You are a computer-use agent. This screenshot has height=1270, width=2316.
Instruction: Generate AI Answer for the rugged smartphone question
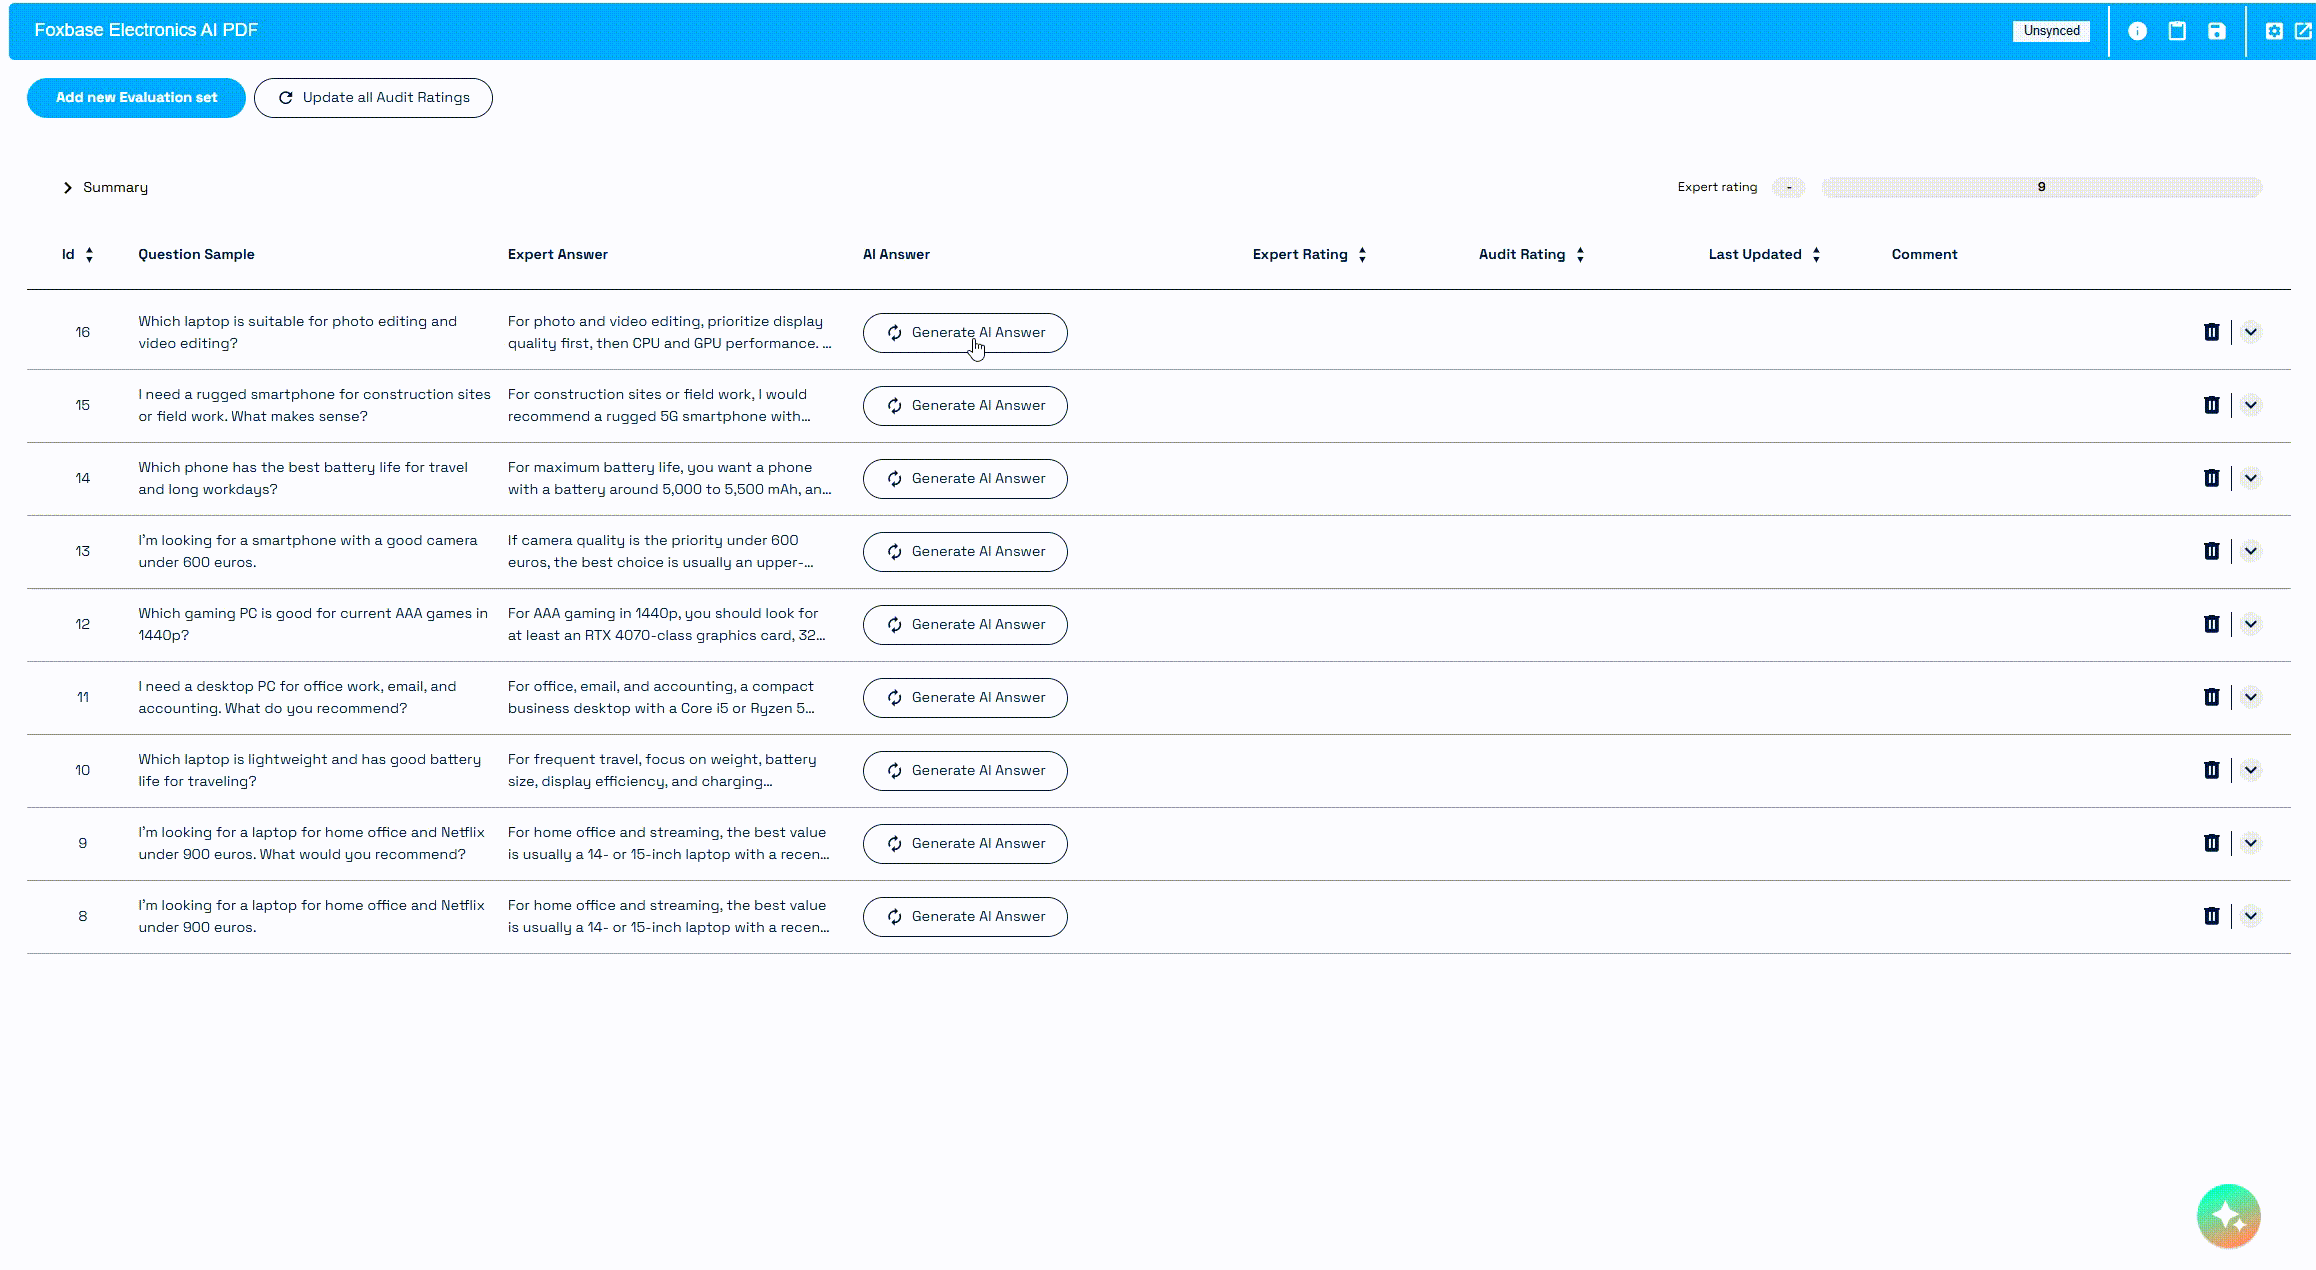pyautogui.click(x=965, y=406)
